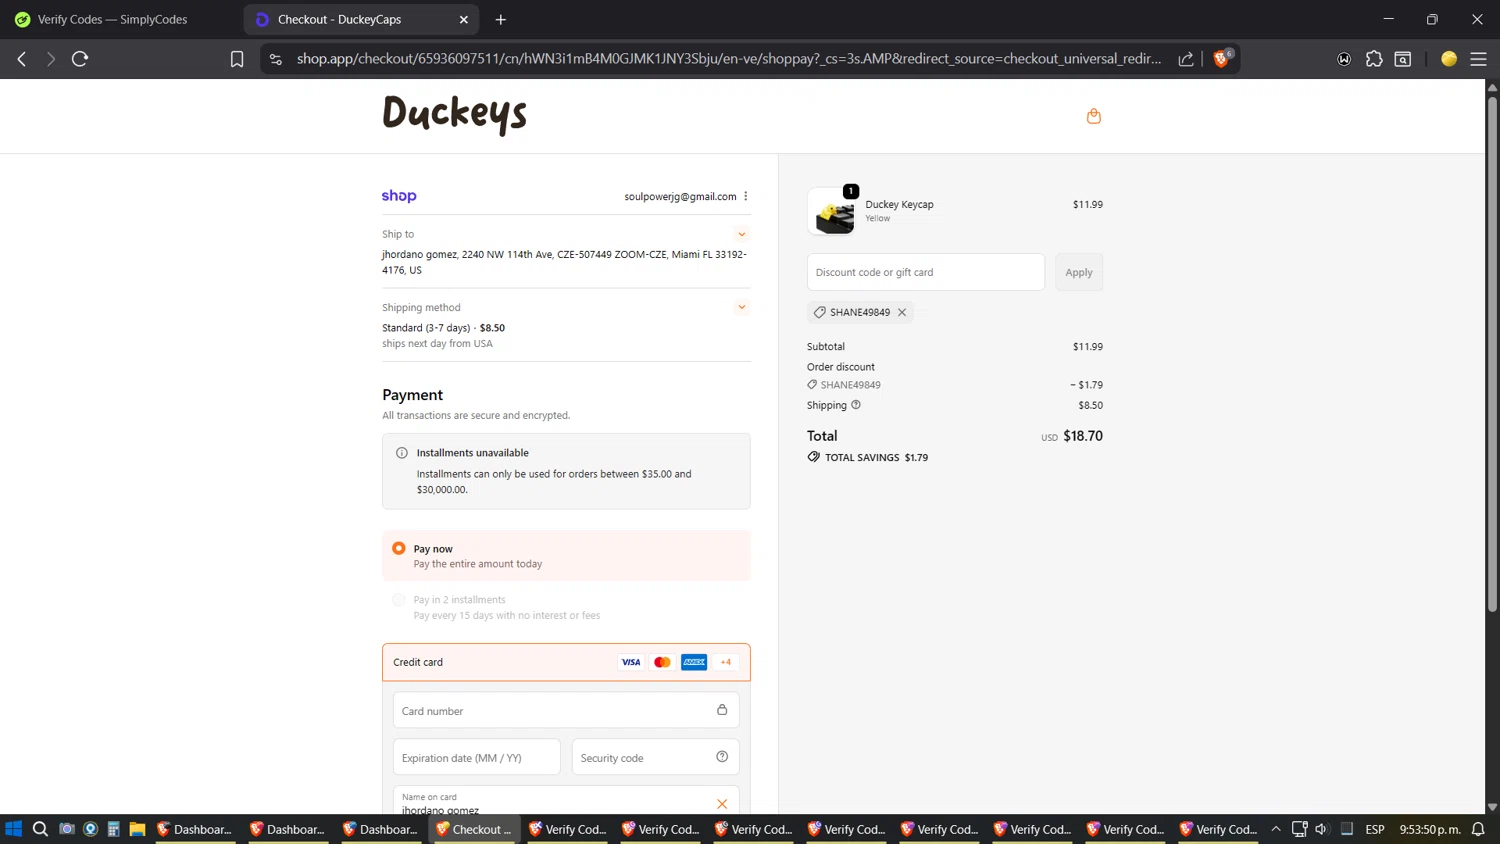Select Pay in 2 installments option
The height and width of the screenshot is (844, 1500).
(399, 600)
